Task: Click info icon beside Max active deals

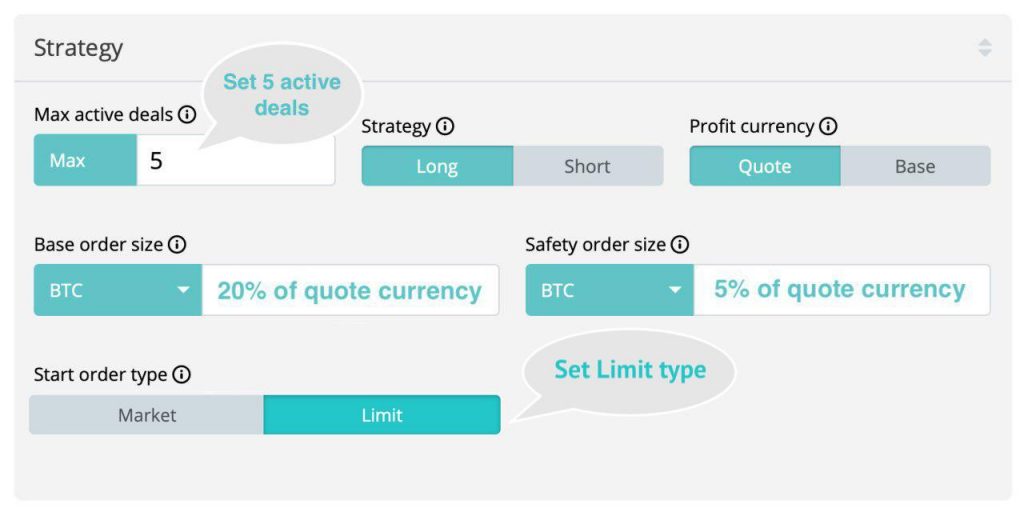Action: pyautogui.click(x=187, y=115)
